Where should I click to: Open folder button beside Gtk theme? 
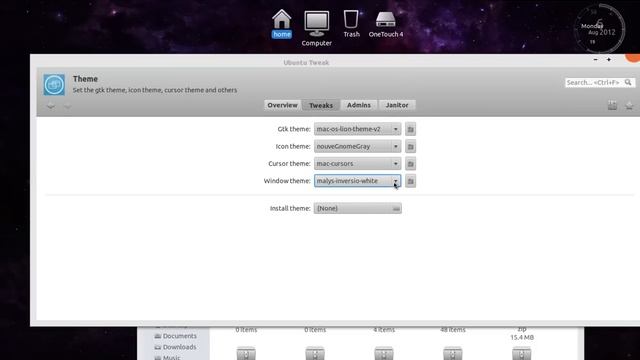pos(411,129)
